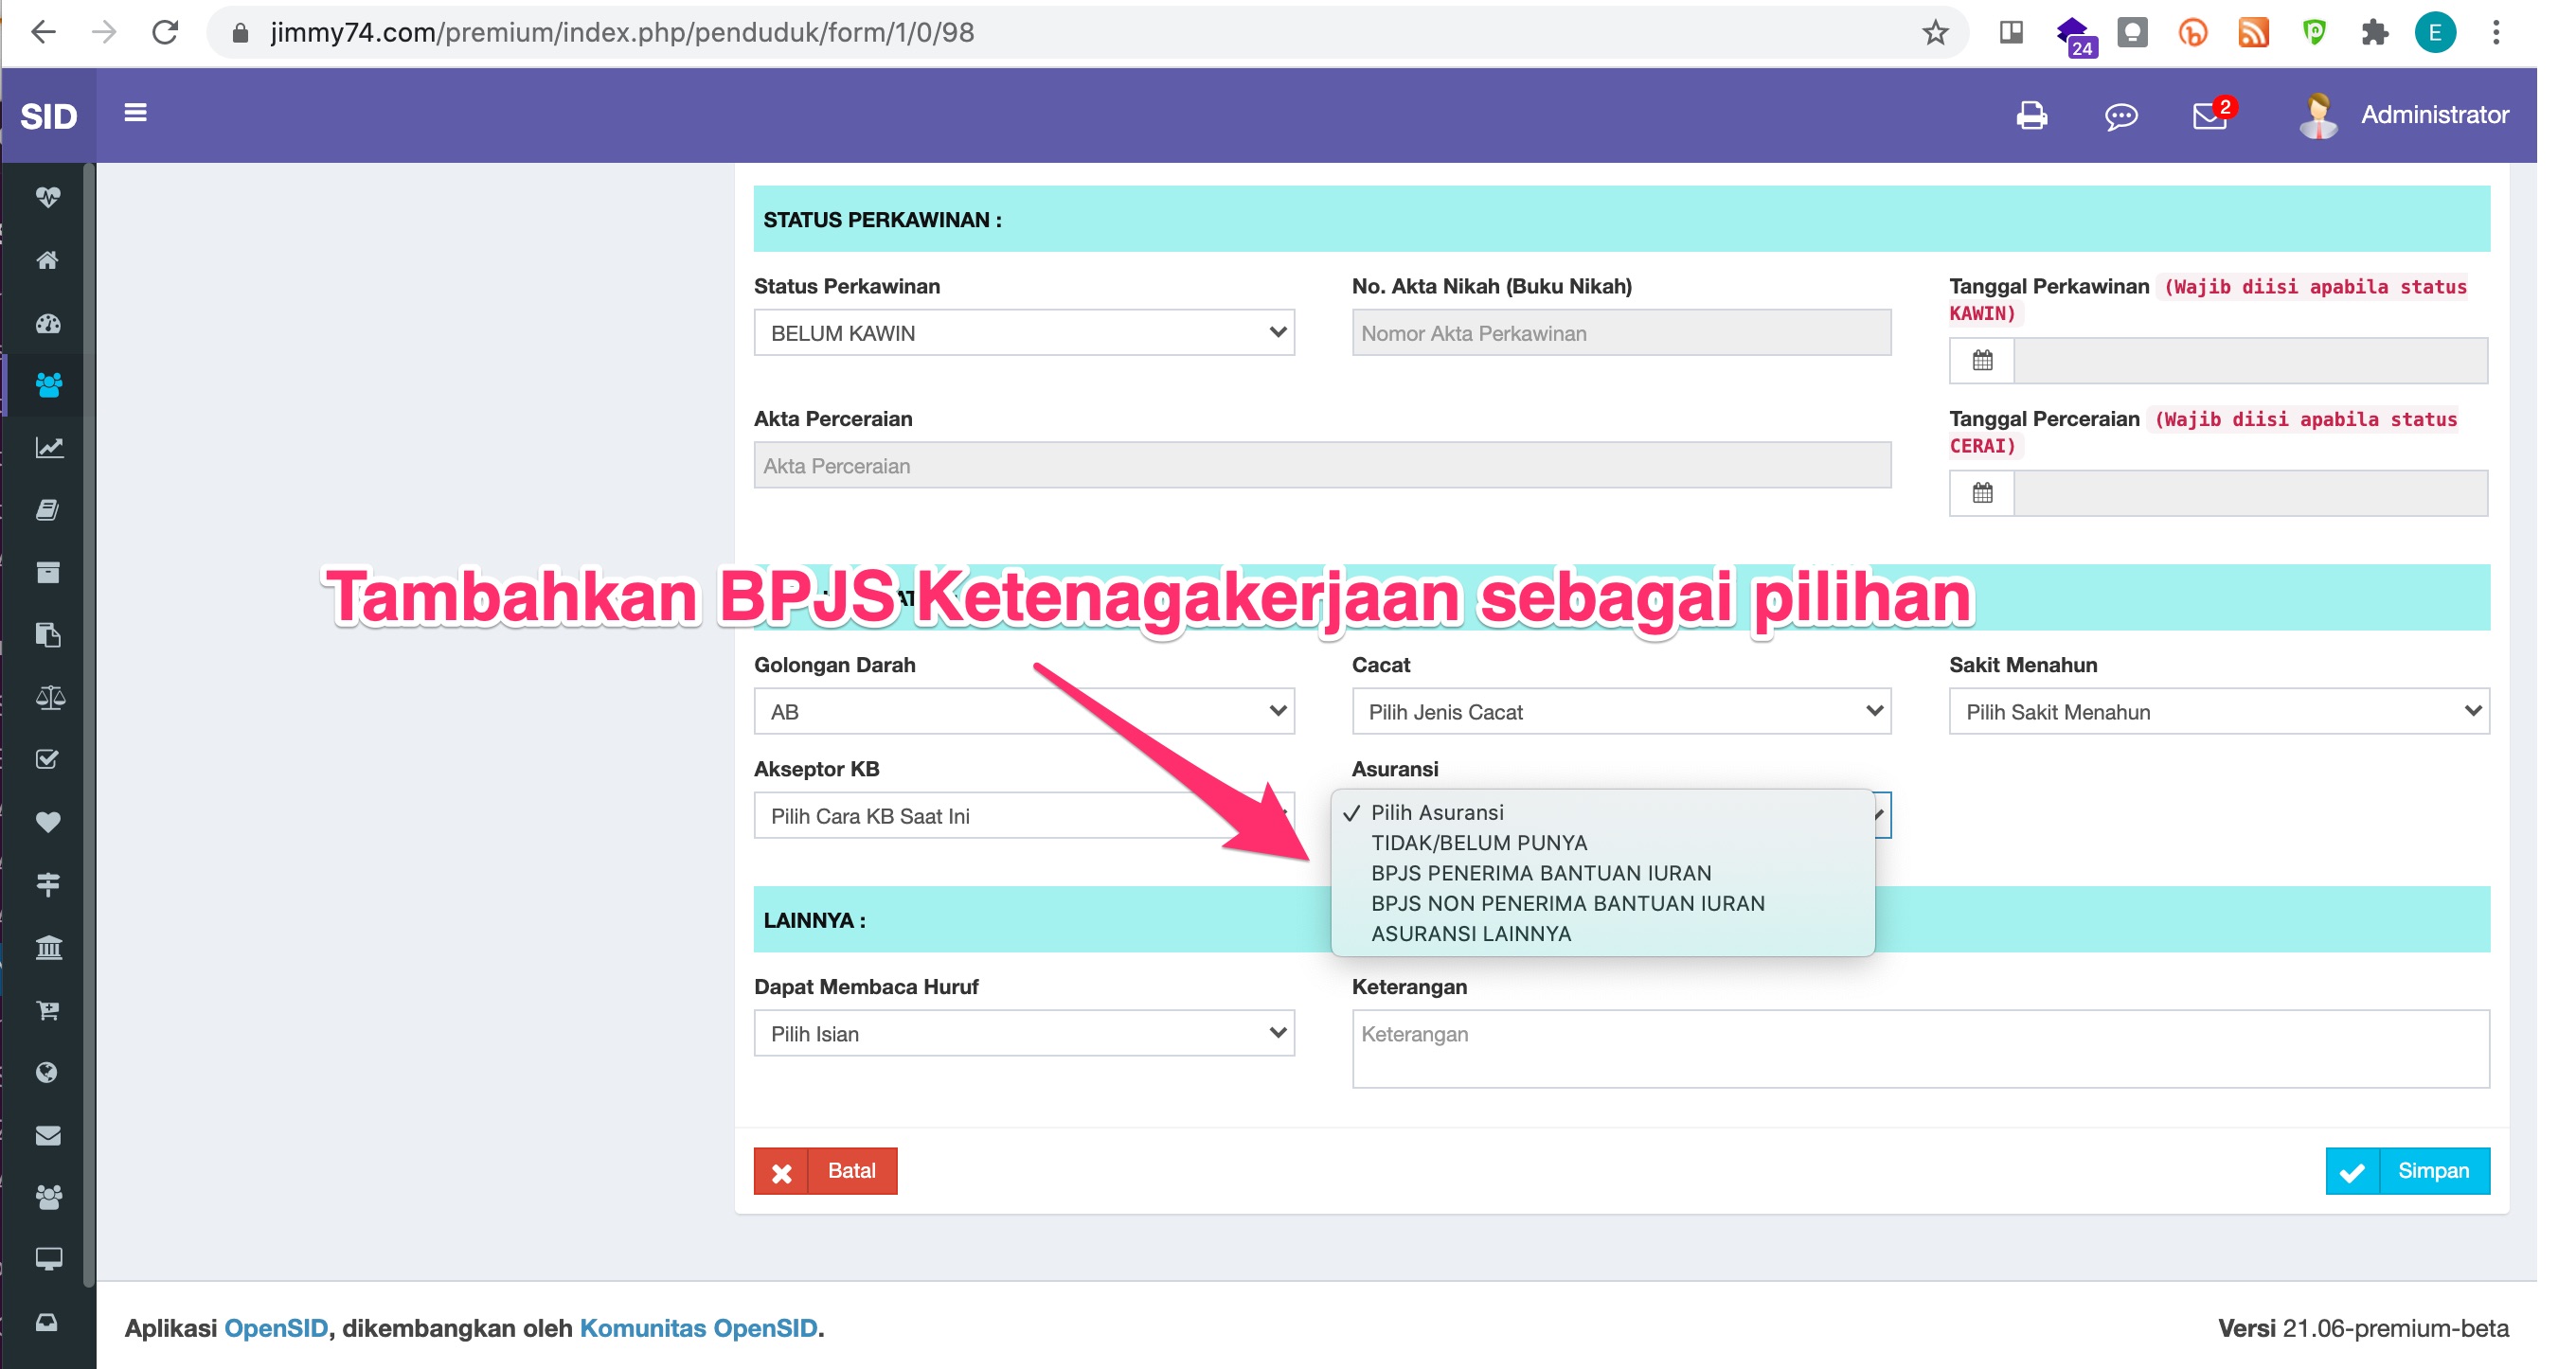The height and width of the screenshot is (1369, 2576).
Task: Open the Komunitas OpenSID link
Action: click(700, 1329)
